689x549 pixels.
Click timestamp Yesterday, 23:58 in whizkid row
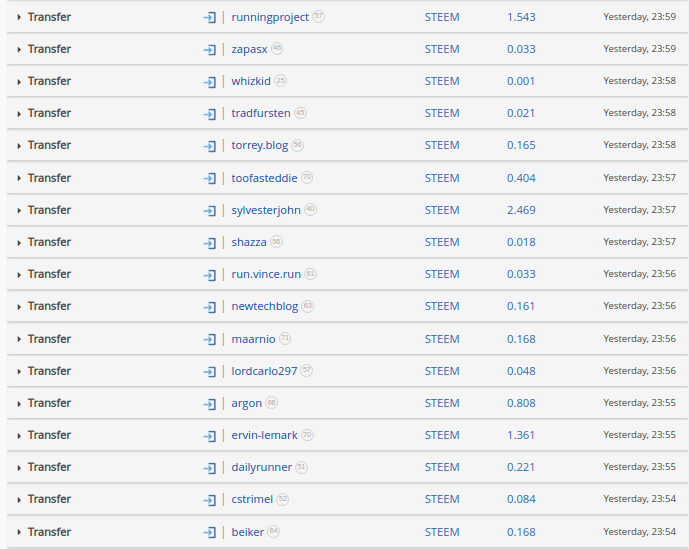[639, 81]
